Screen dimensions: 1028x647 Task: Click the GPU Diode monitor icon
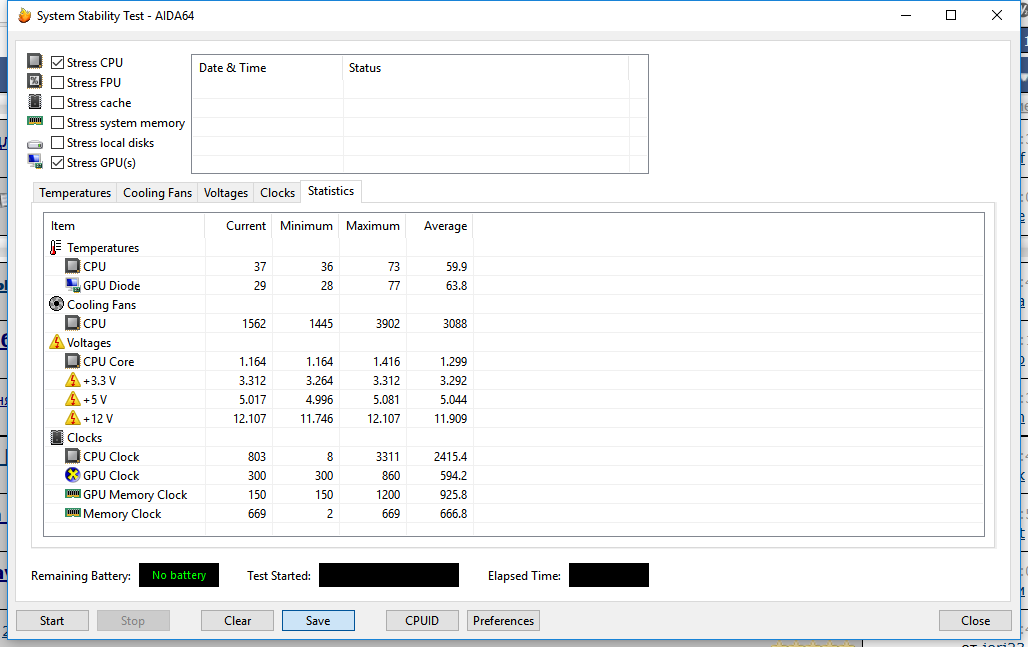pos(72,286)
